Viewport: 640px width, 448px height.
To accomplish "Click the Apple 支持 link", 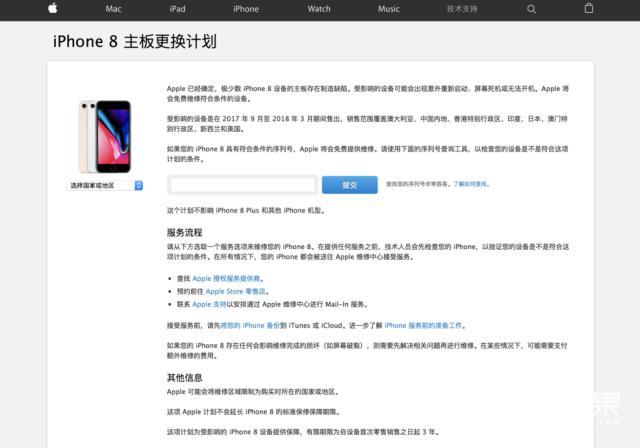I will click(202, 304).
